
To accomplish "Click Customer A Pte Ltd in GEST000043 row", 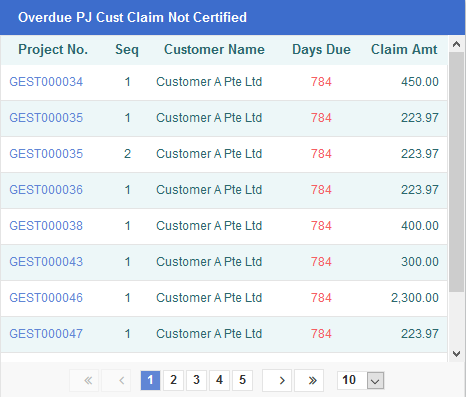I will (x=209, y=262).
